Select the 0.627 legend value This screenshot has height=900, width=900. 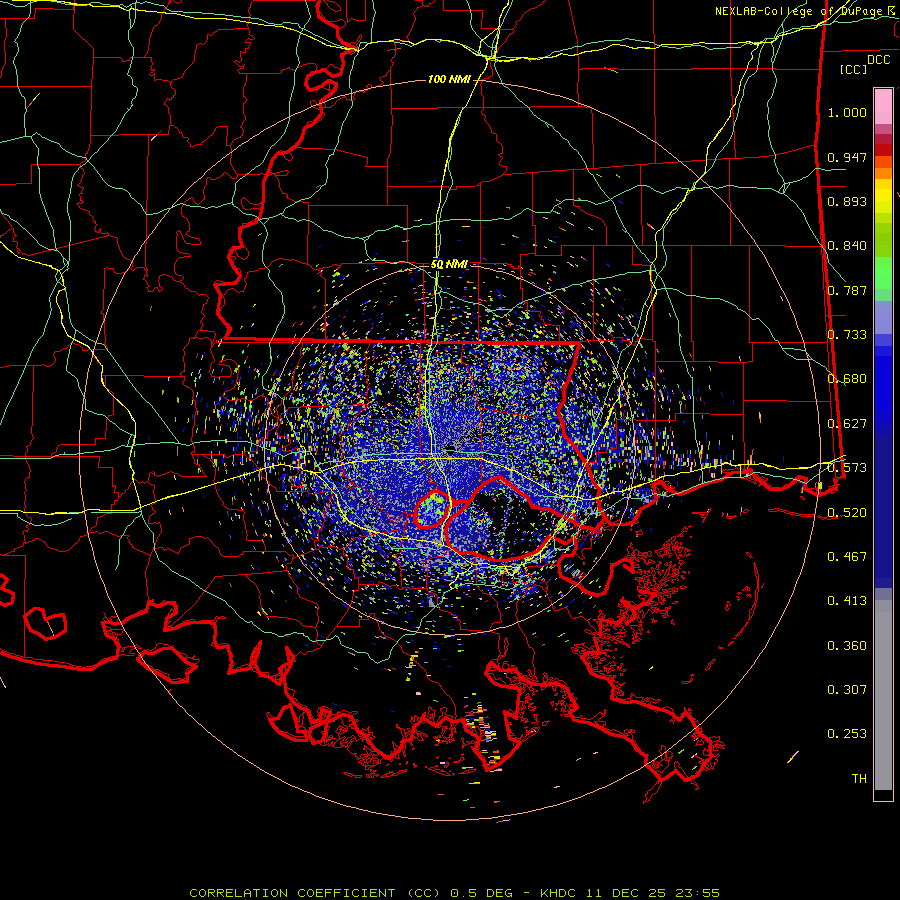tap(847, 424)
